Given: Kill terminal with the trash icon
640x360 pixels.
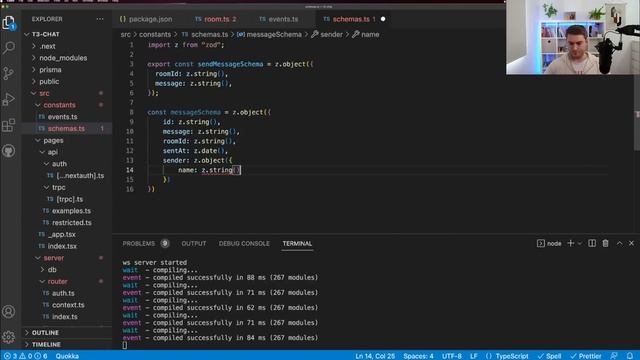Looking at the screenshot, I should (x=605, y=243).
